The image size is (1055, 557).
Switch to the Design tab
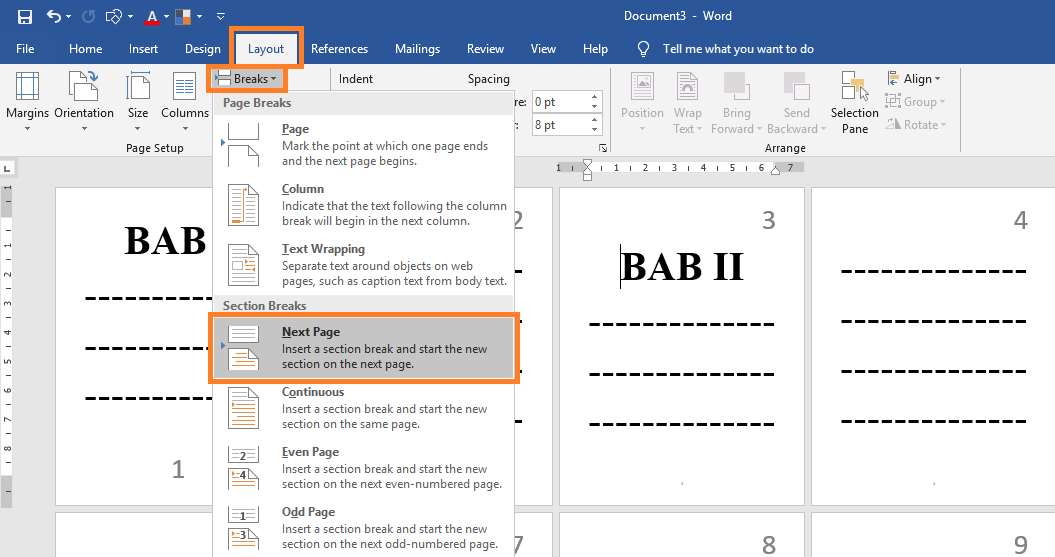point(203,48)
